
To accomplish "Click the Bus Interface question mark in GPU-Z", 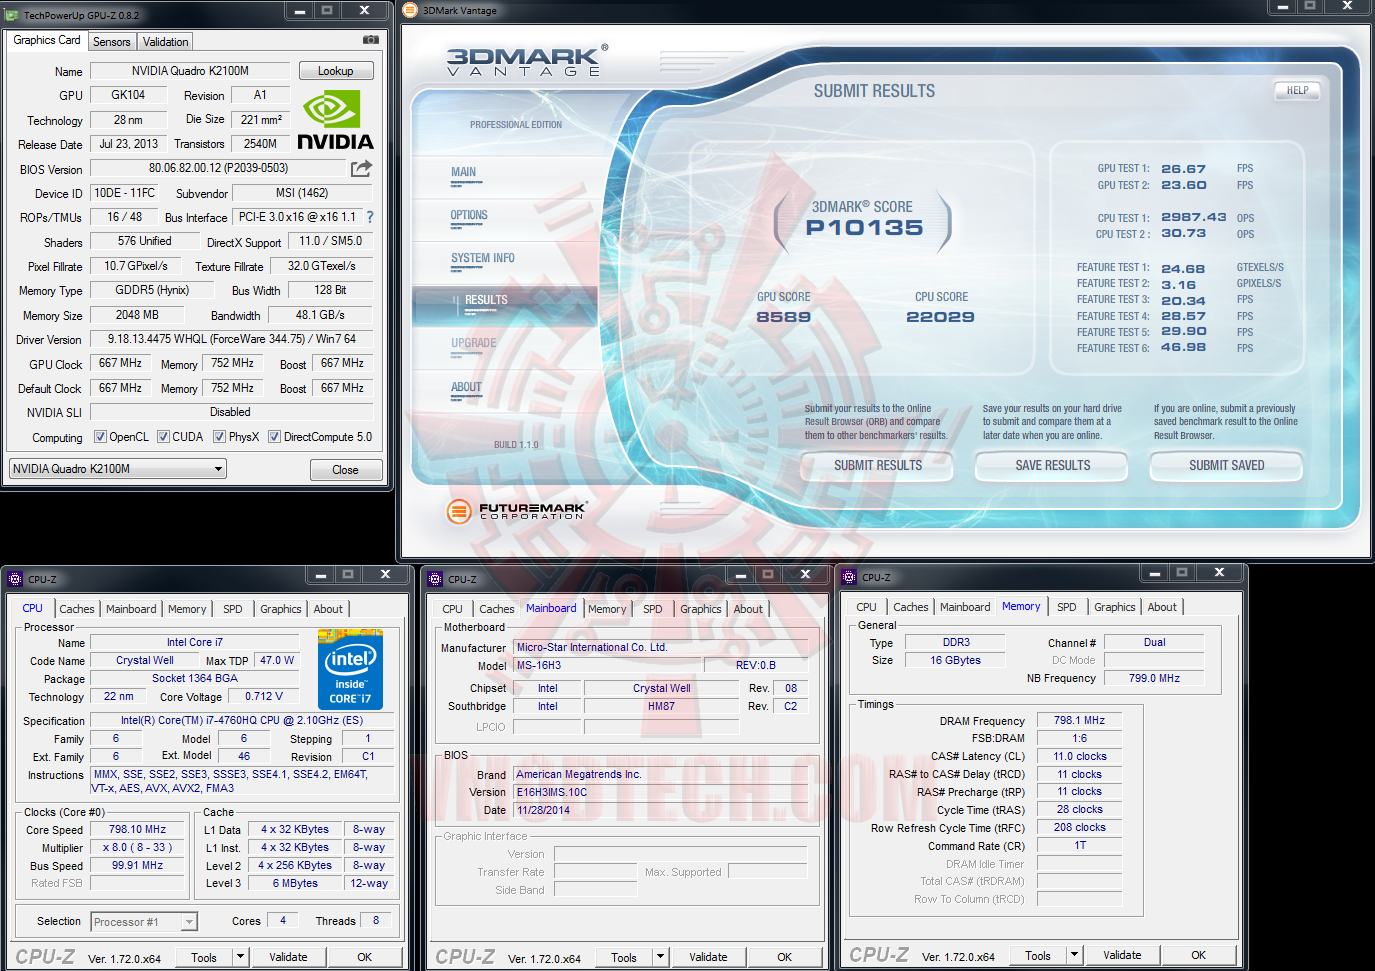I will 370,217.
